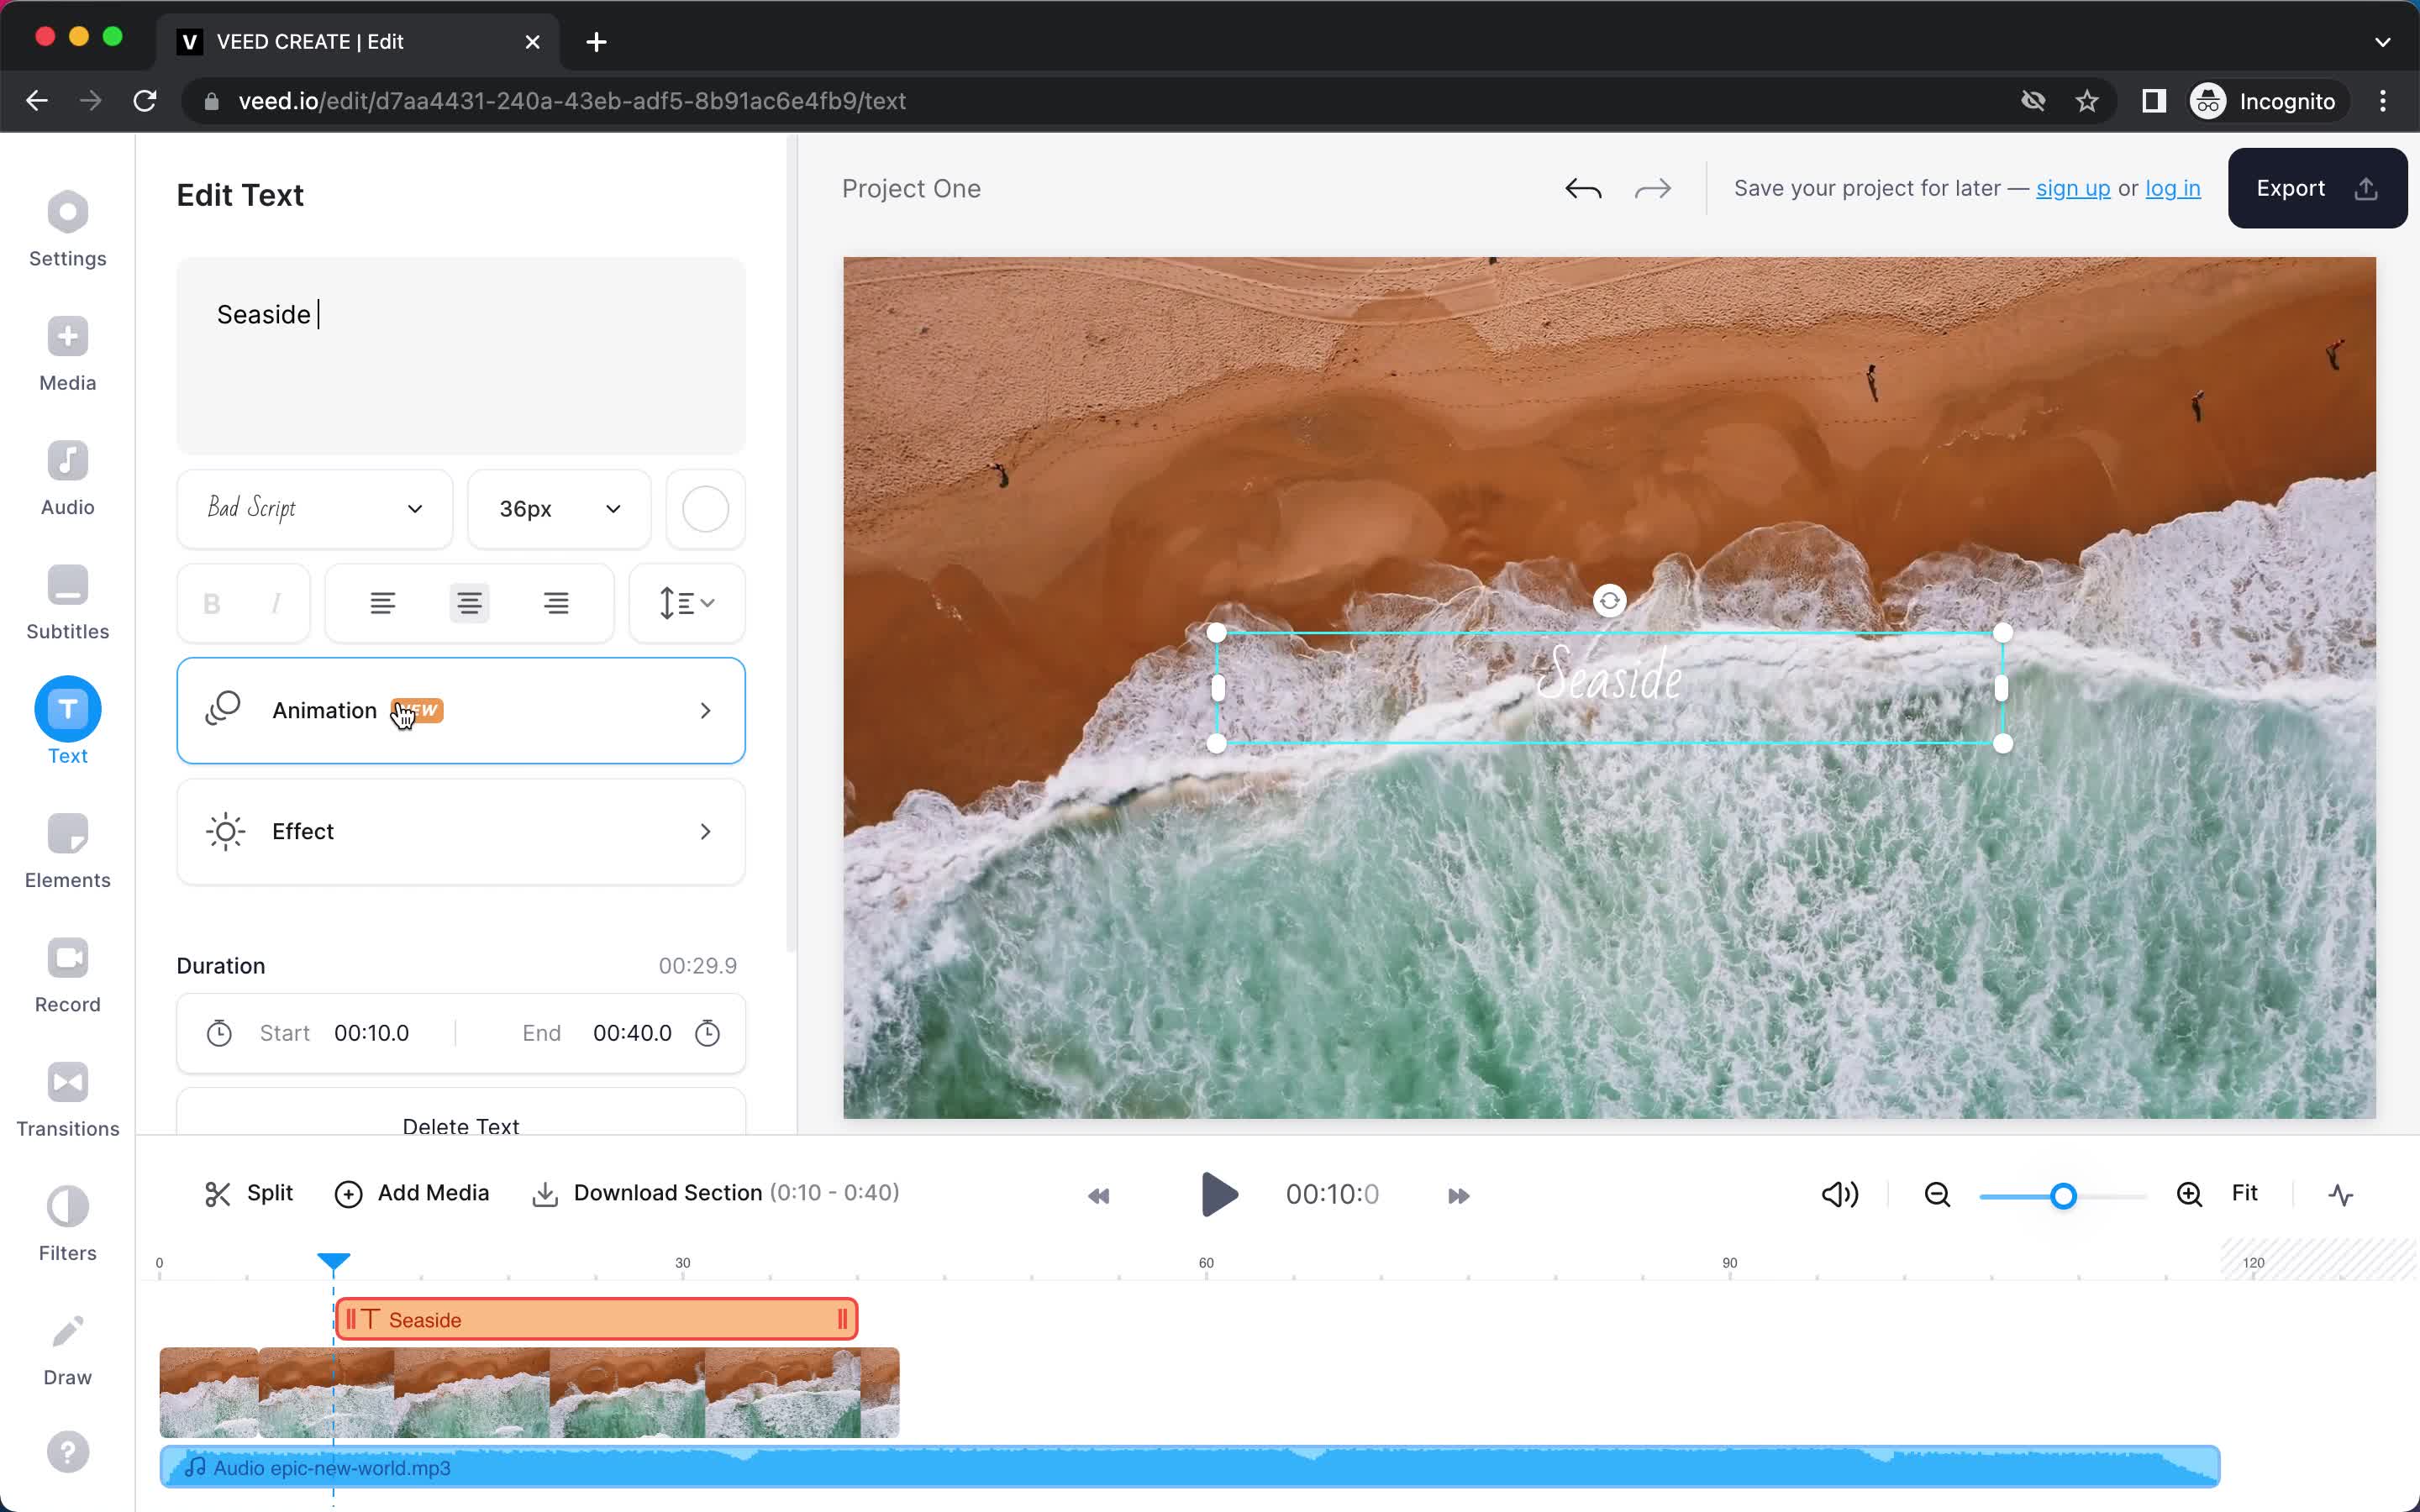Play the video
This screenshot has width=2420, height=1512.
tap(1219, 1194)
